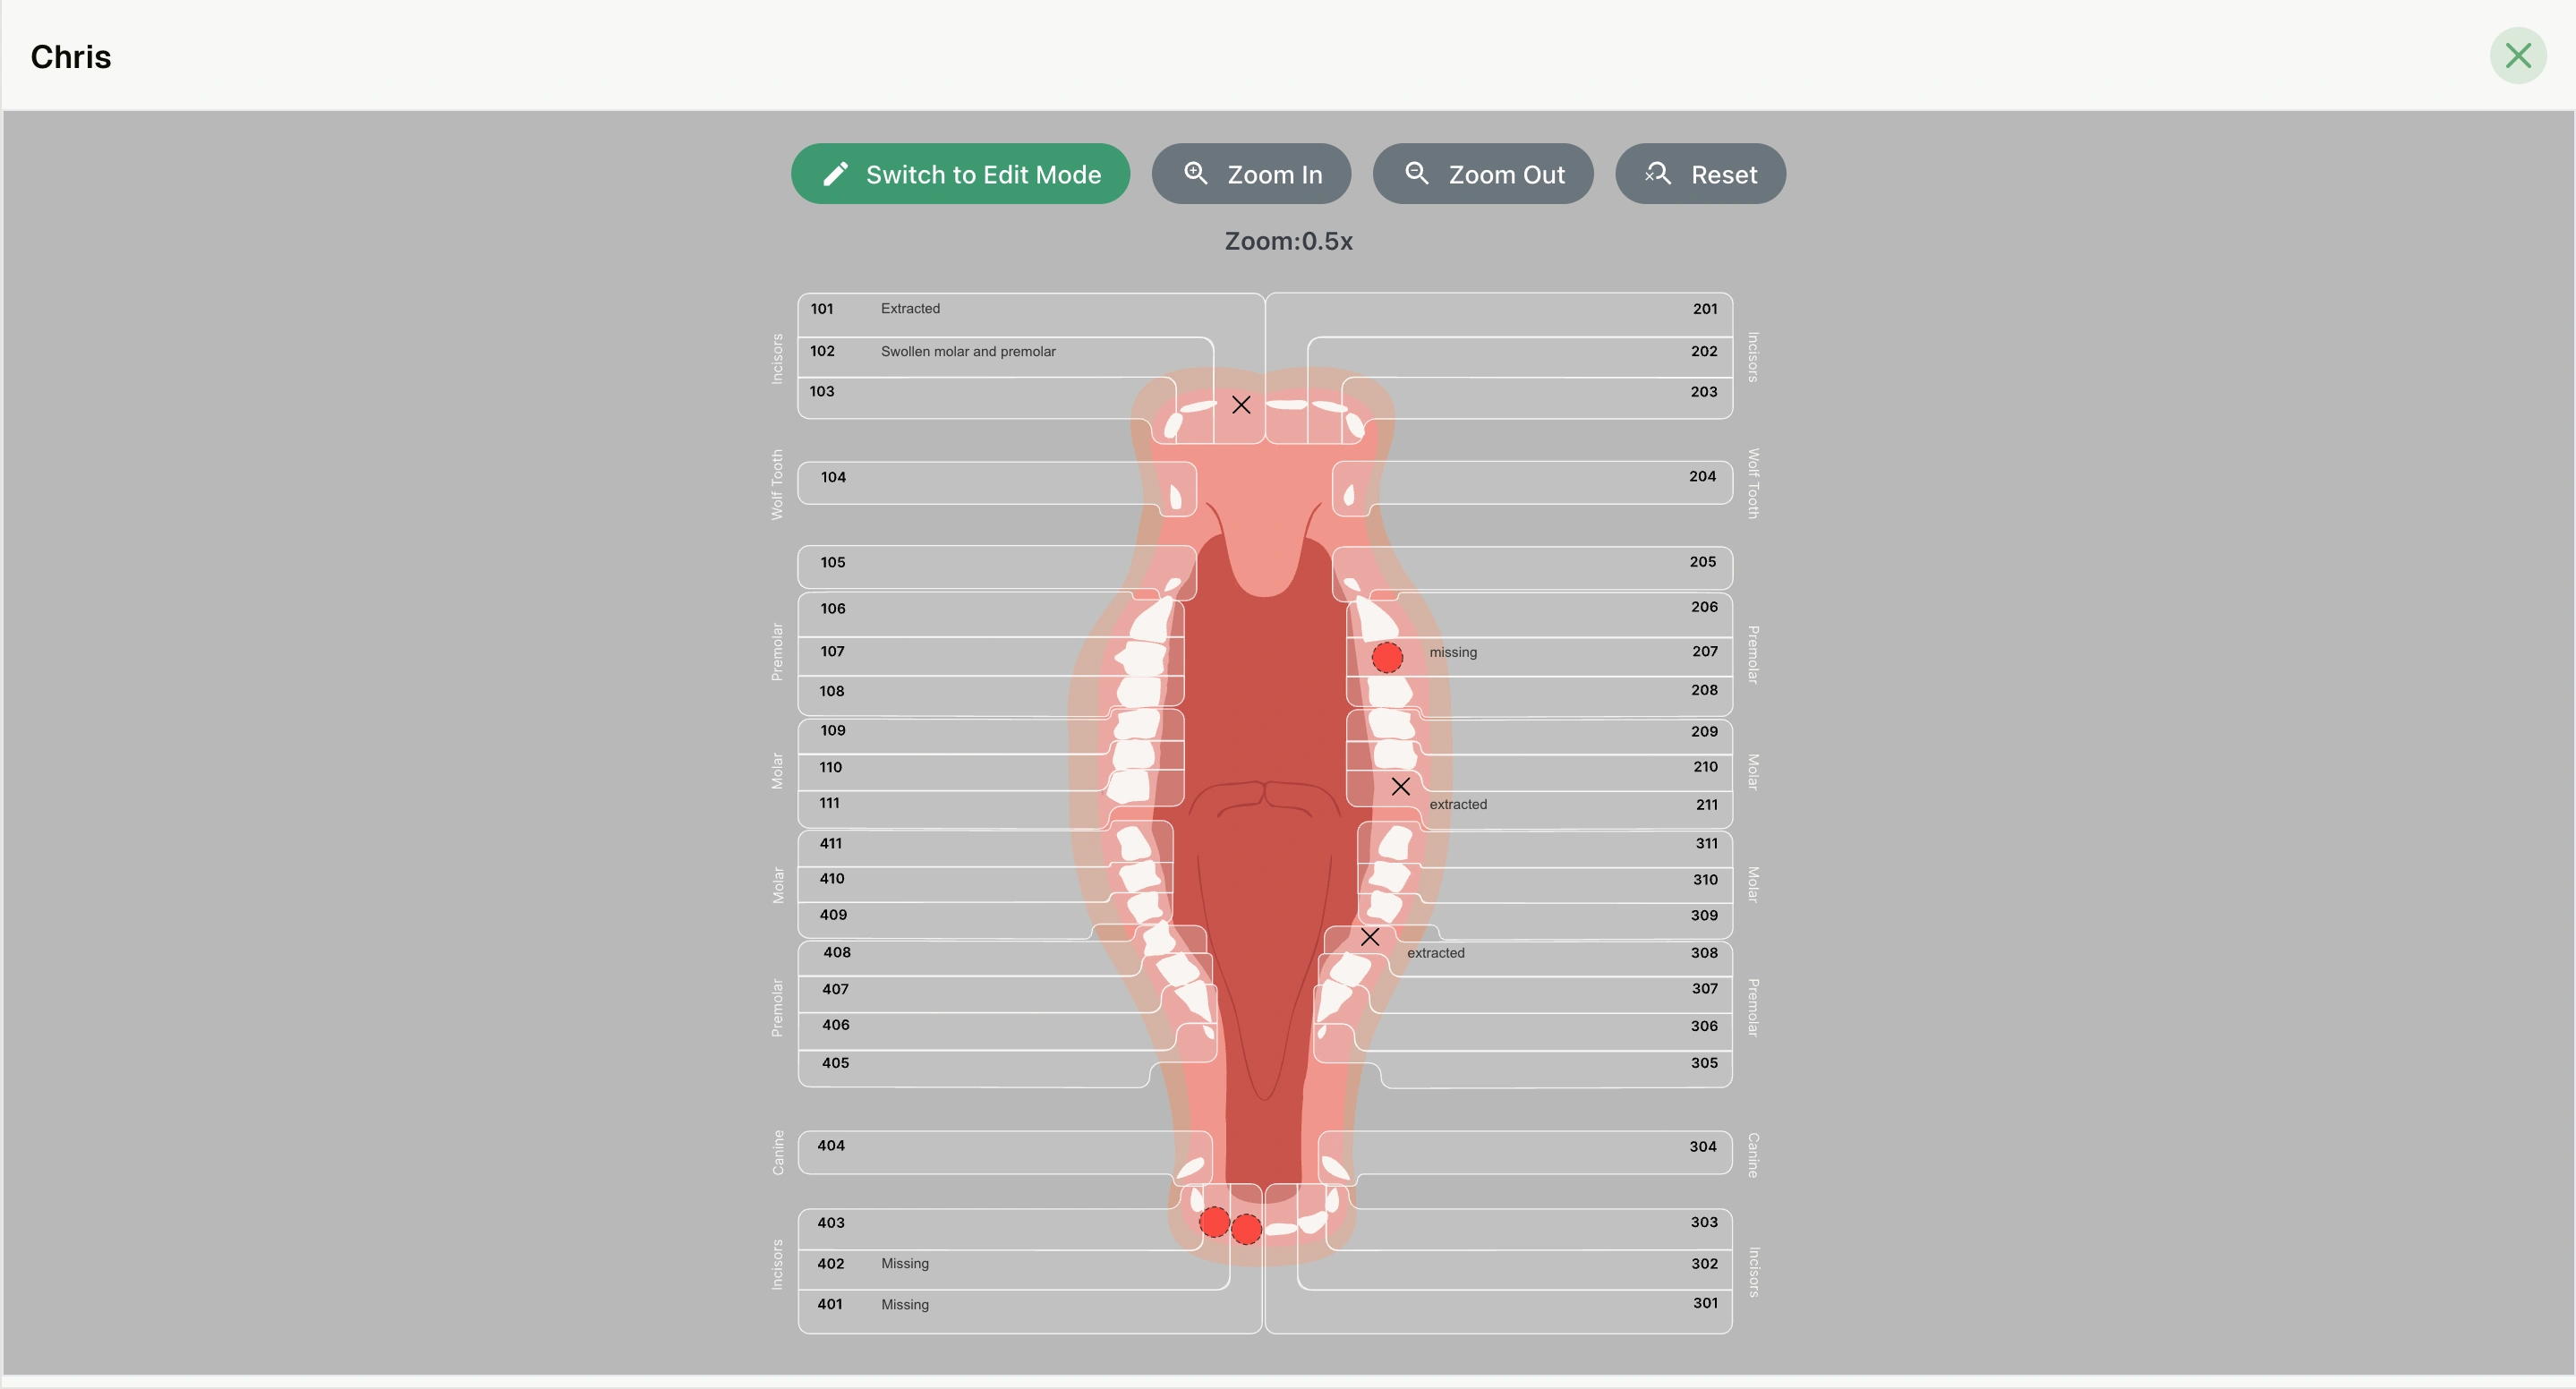Click the X marker beside extracted tooth 308
Image resolution: width=2576 pixels, height=1389 pixels.
[1370, 937]
